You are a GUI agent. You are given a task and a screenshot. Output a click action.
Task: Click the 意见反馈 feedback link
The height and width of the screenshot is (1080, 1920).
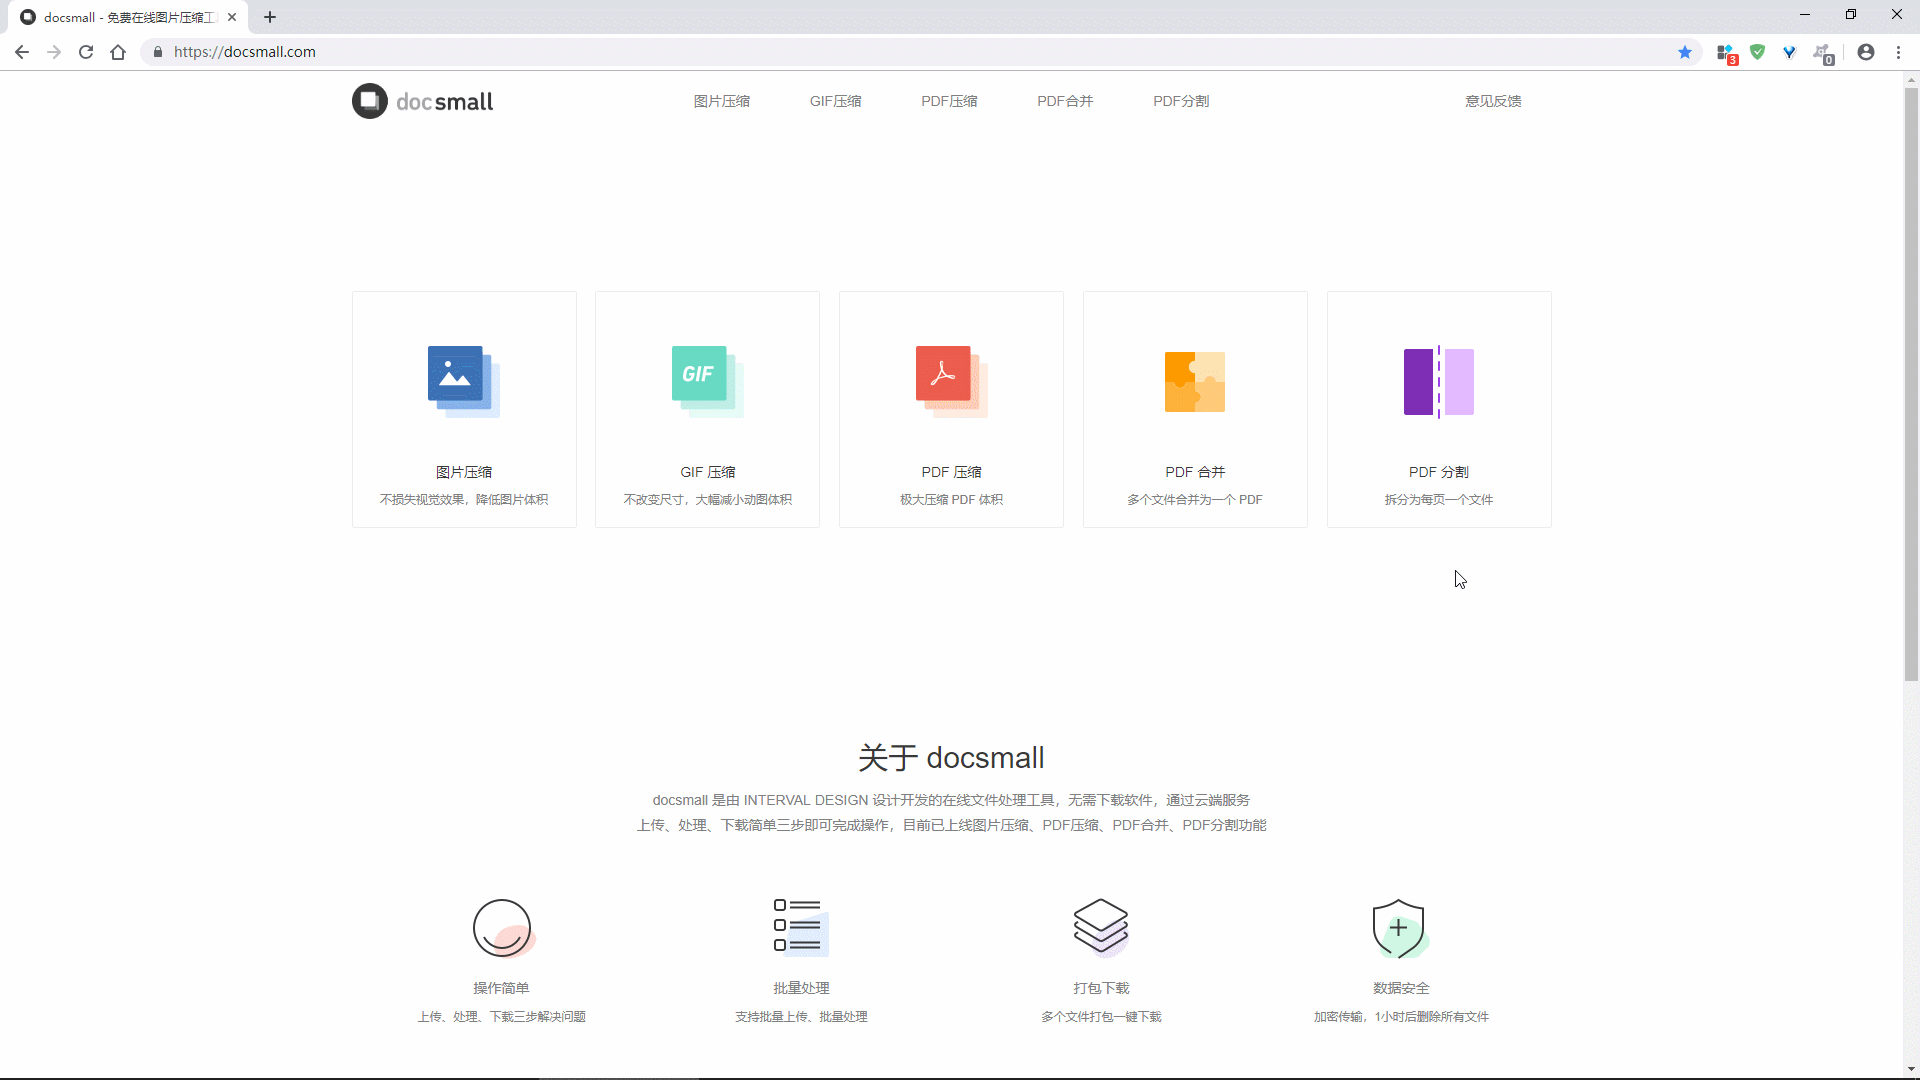pos(1494,102)
